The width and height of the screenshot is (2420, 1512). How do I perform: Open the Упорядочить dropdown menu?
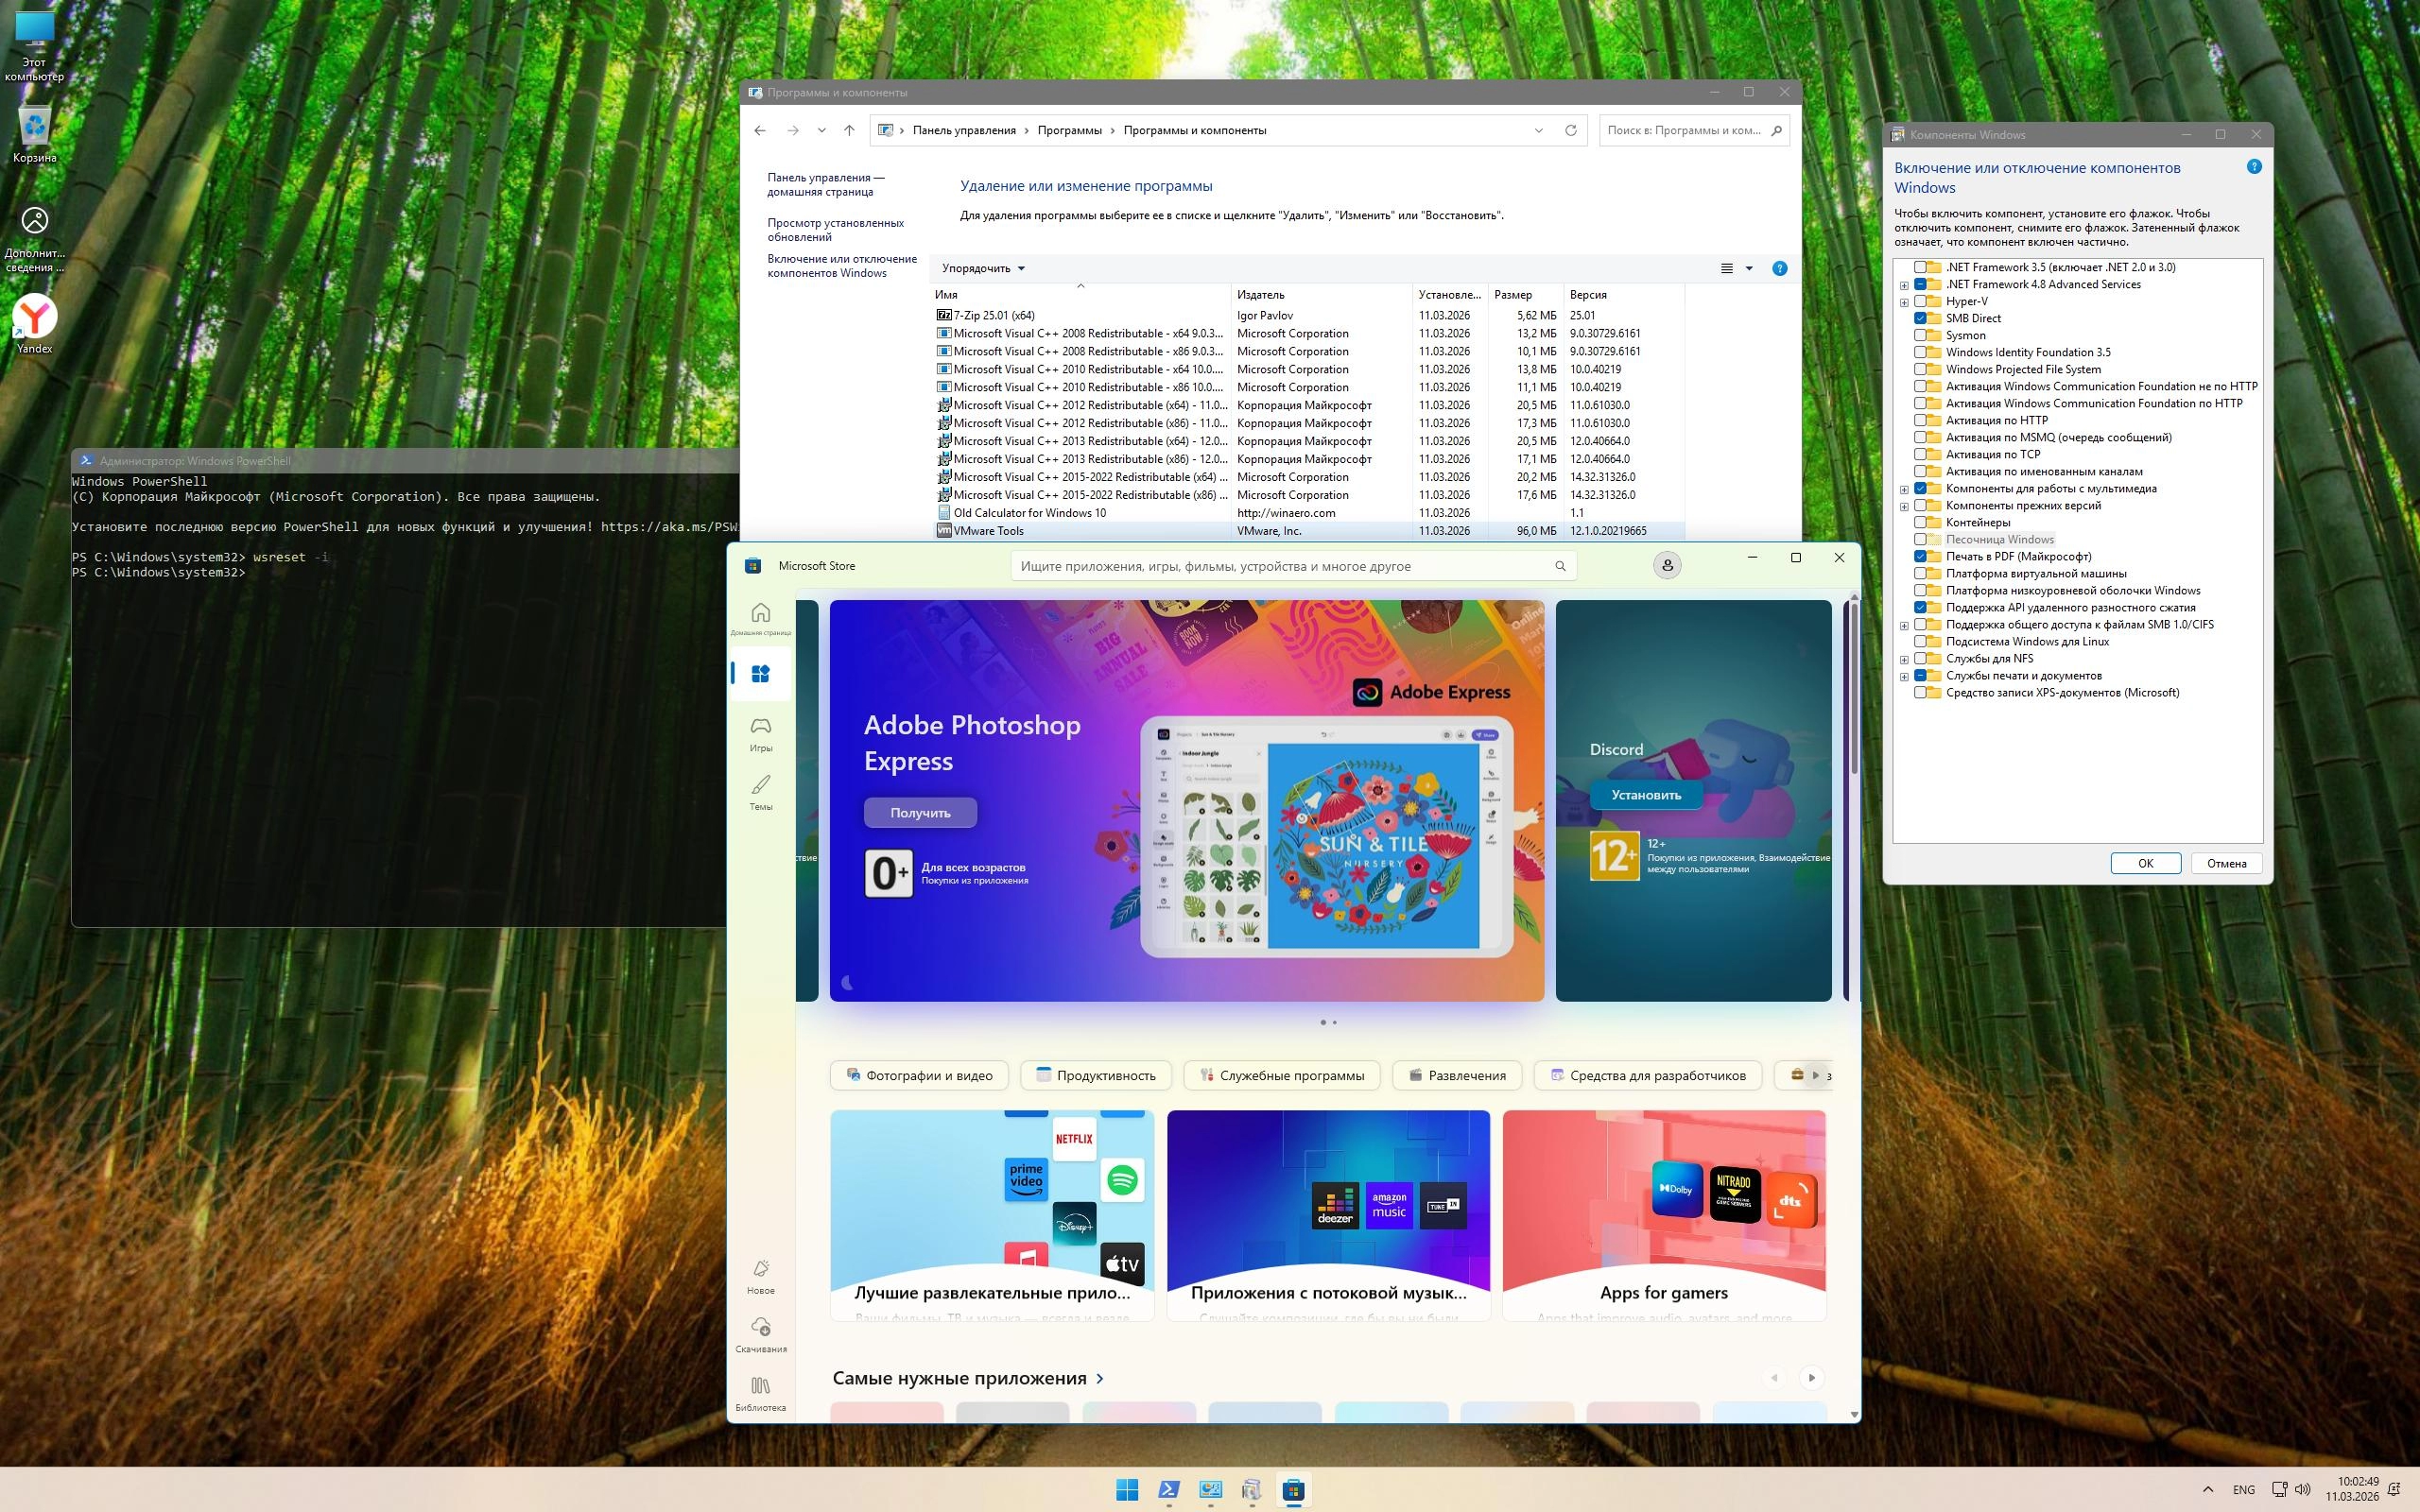coord(983,268)
